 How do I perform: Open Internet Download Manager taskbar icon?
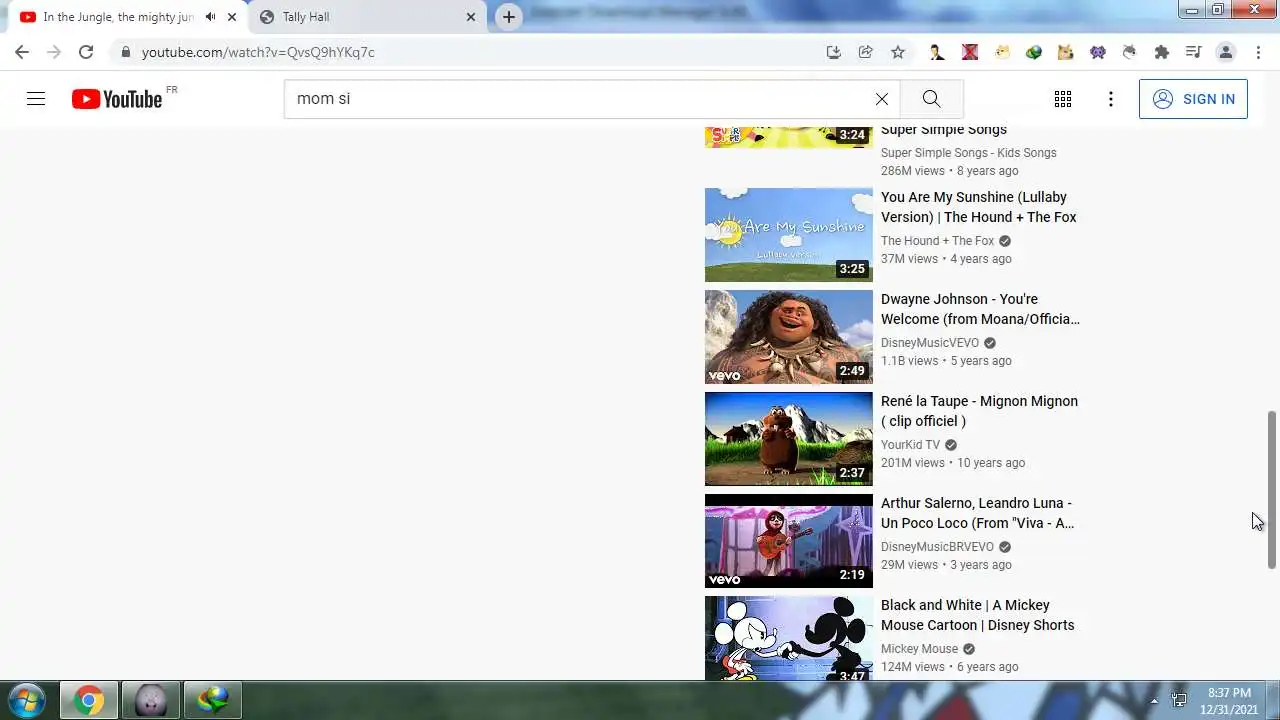click(212, 701)
